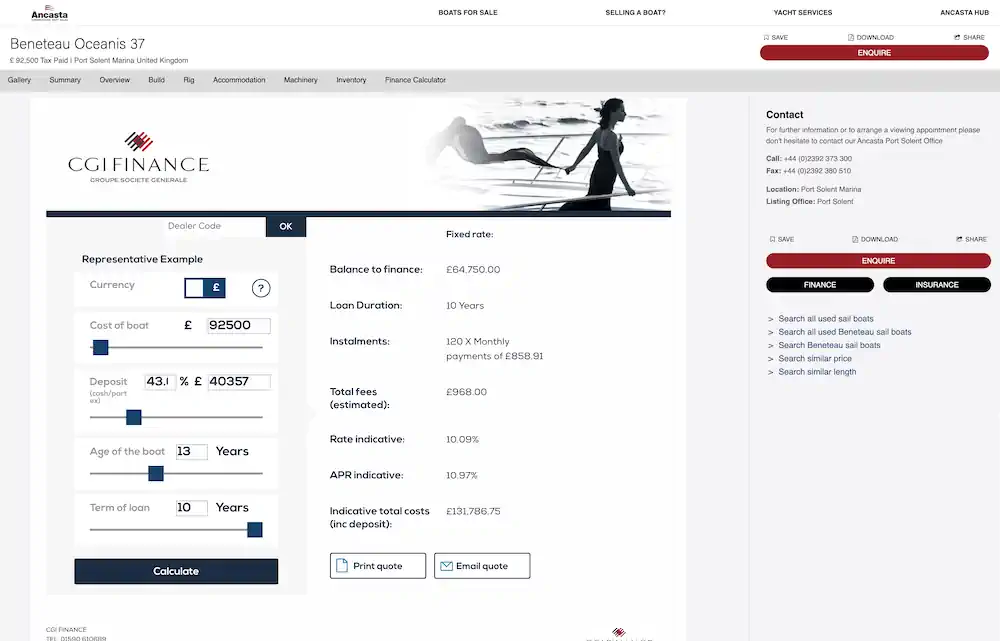This screenshot has height=641, width=1000.
Task: Open Ancasta Hub menu
Action: [964, 13]
